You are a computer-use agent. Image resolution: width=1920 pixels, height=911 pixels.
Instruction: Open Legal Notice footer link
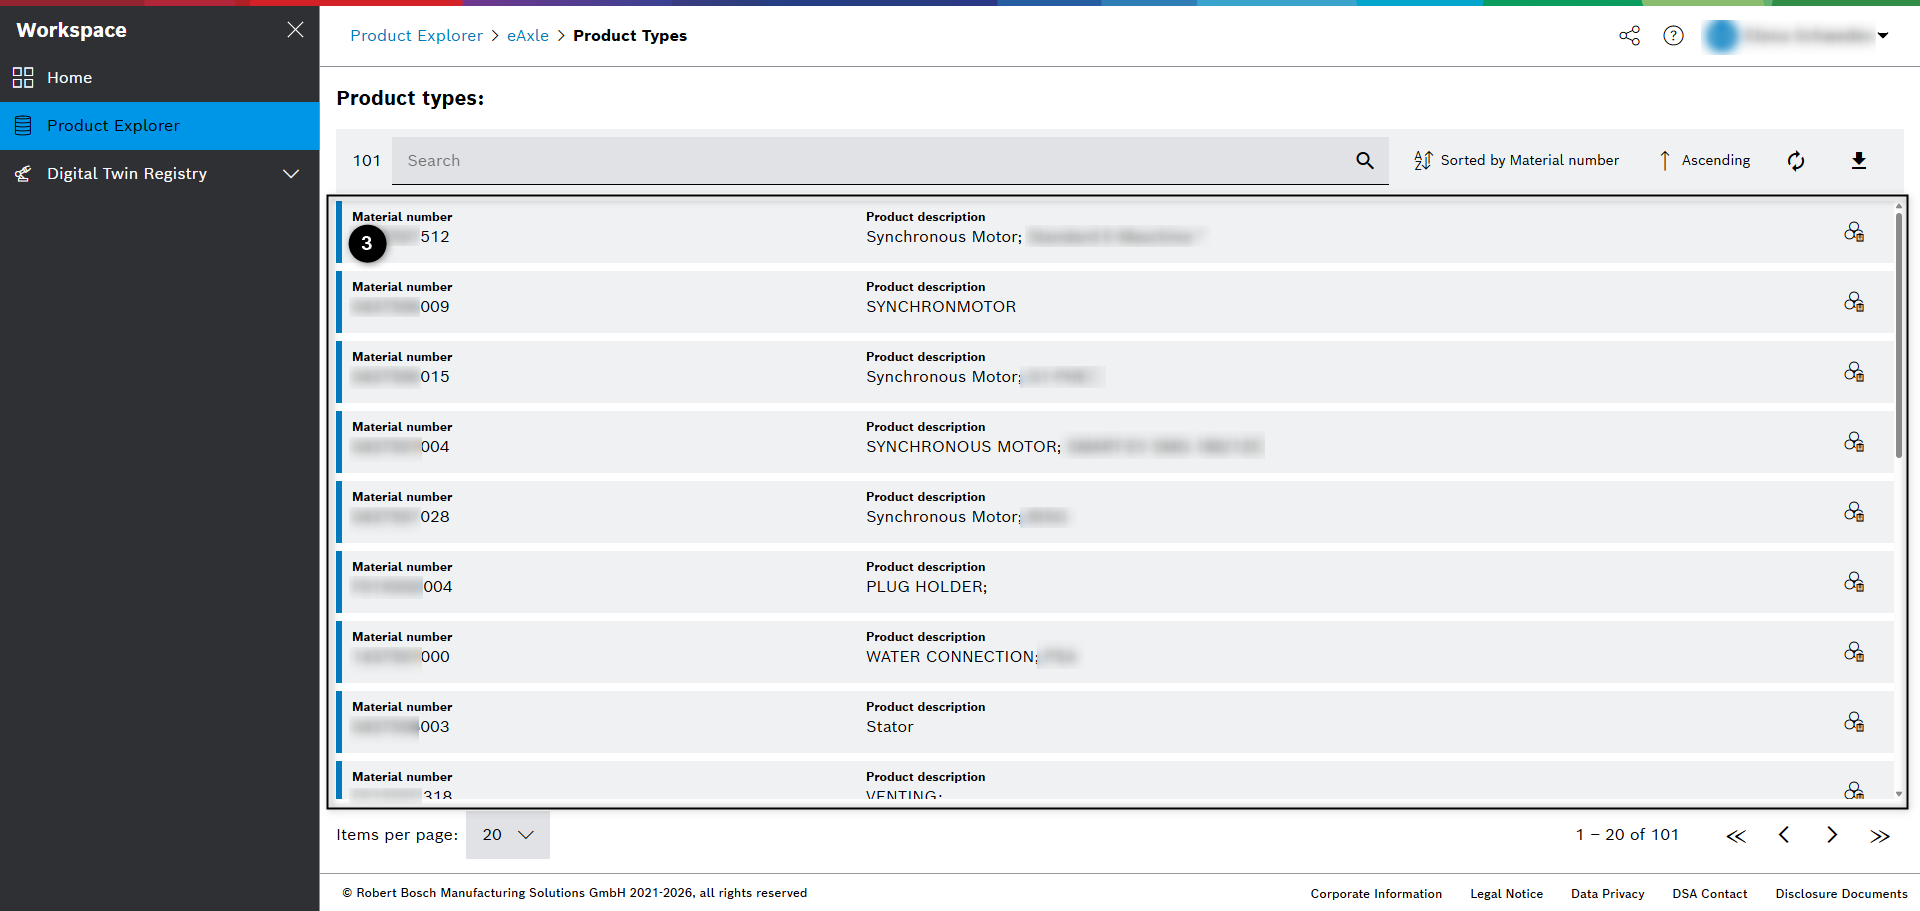[1506, 894]
